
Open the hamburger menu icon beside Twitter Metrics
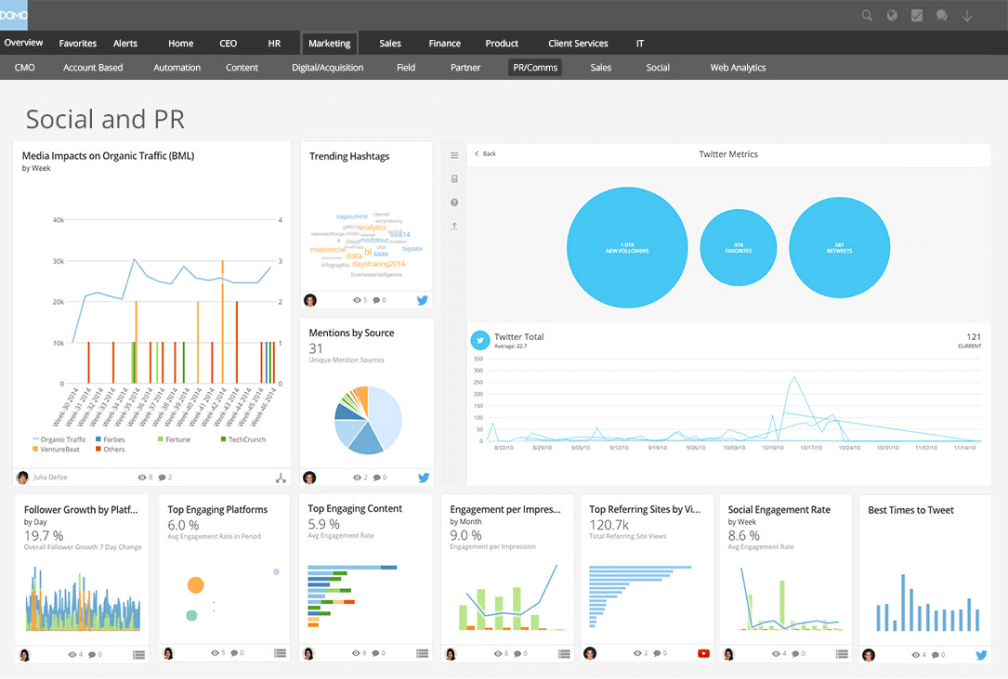point(454,155)
